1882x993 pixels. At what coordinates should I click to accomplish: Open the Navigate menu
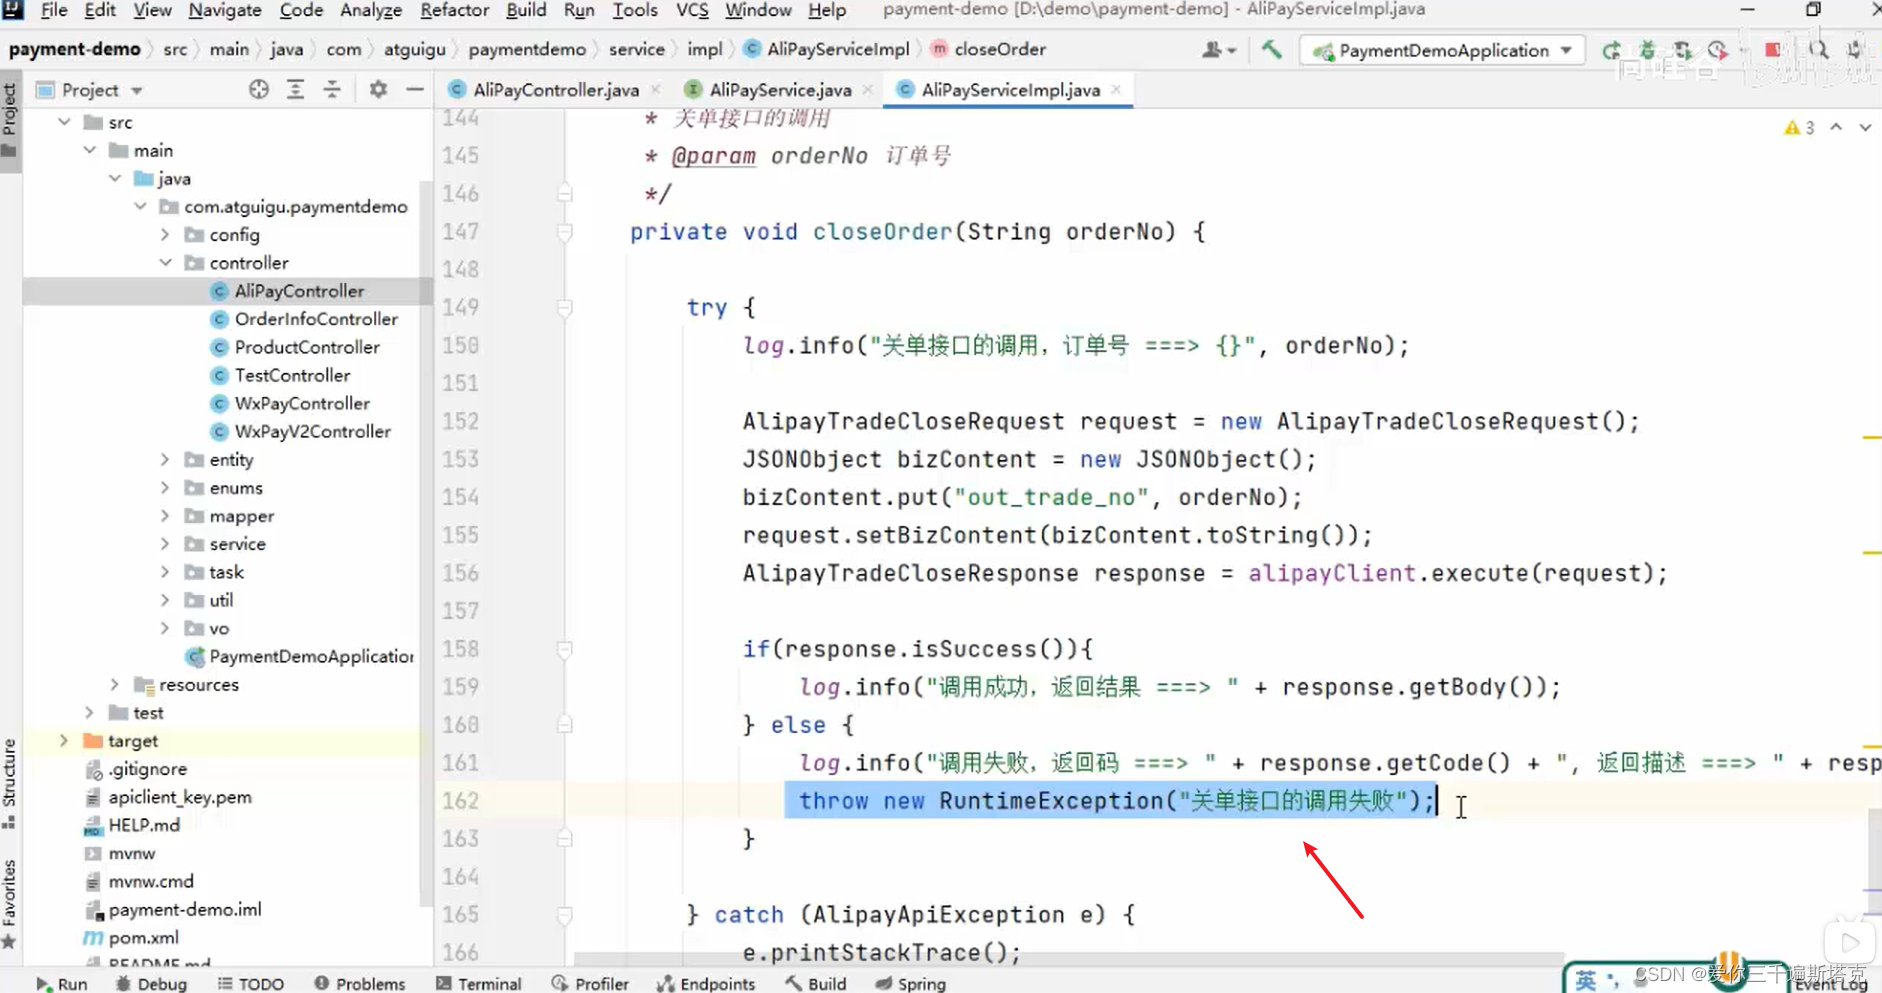click(x=225, y=10)
